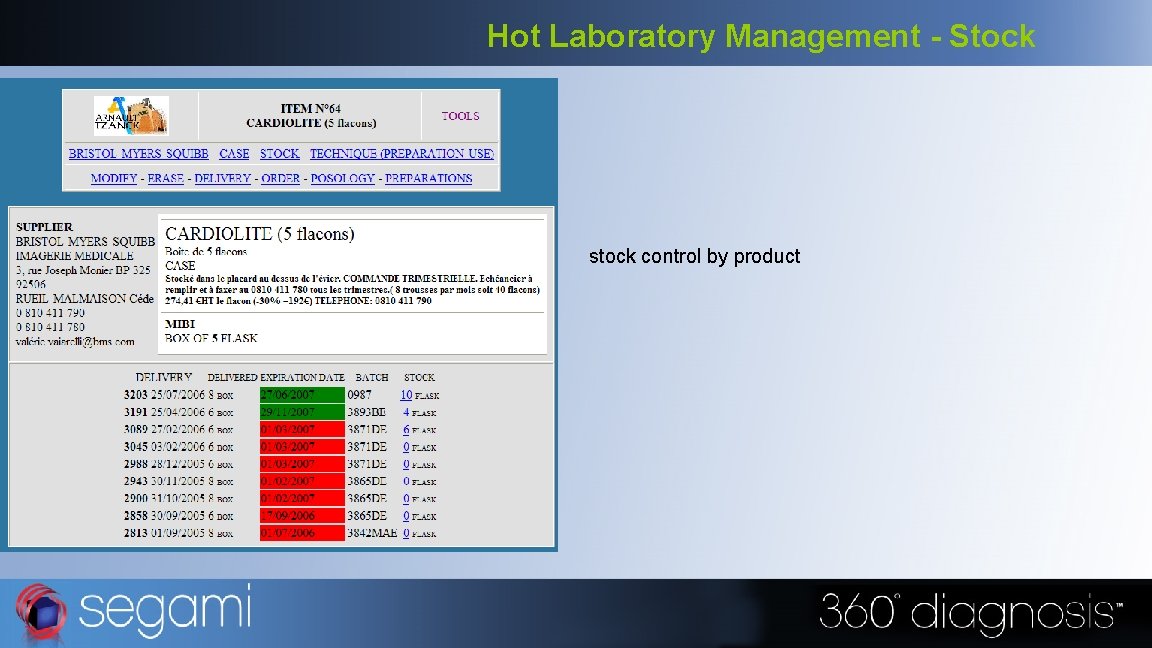Image resolution: width=1152 pixels, height=648 pixels.
Task: Click batch 3865DE in delivery 2858 row
Action: click(x=367, y=516)
